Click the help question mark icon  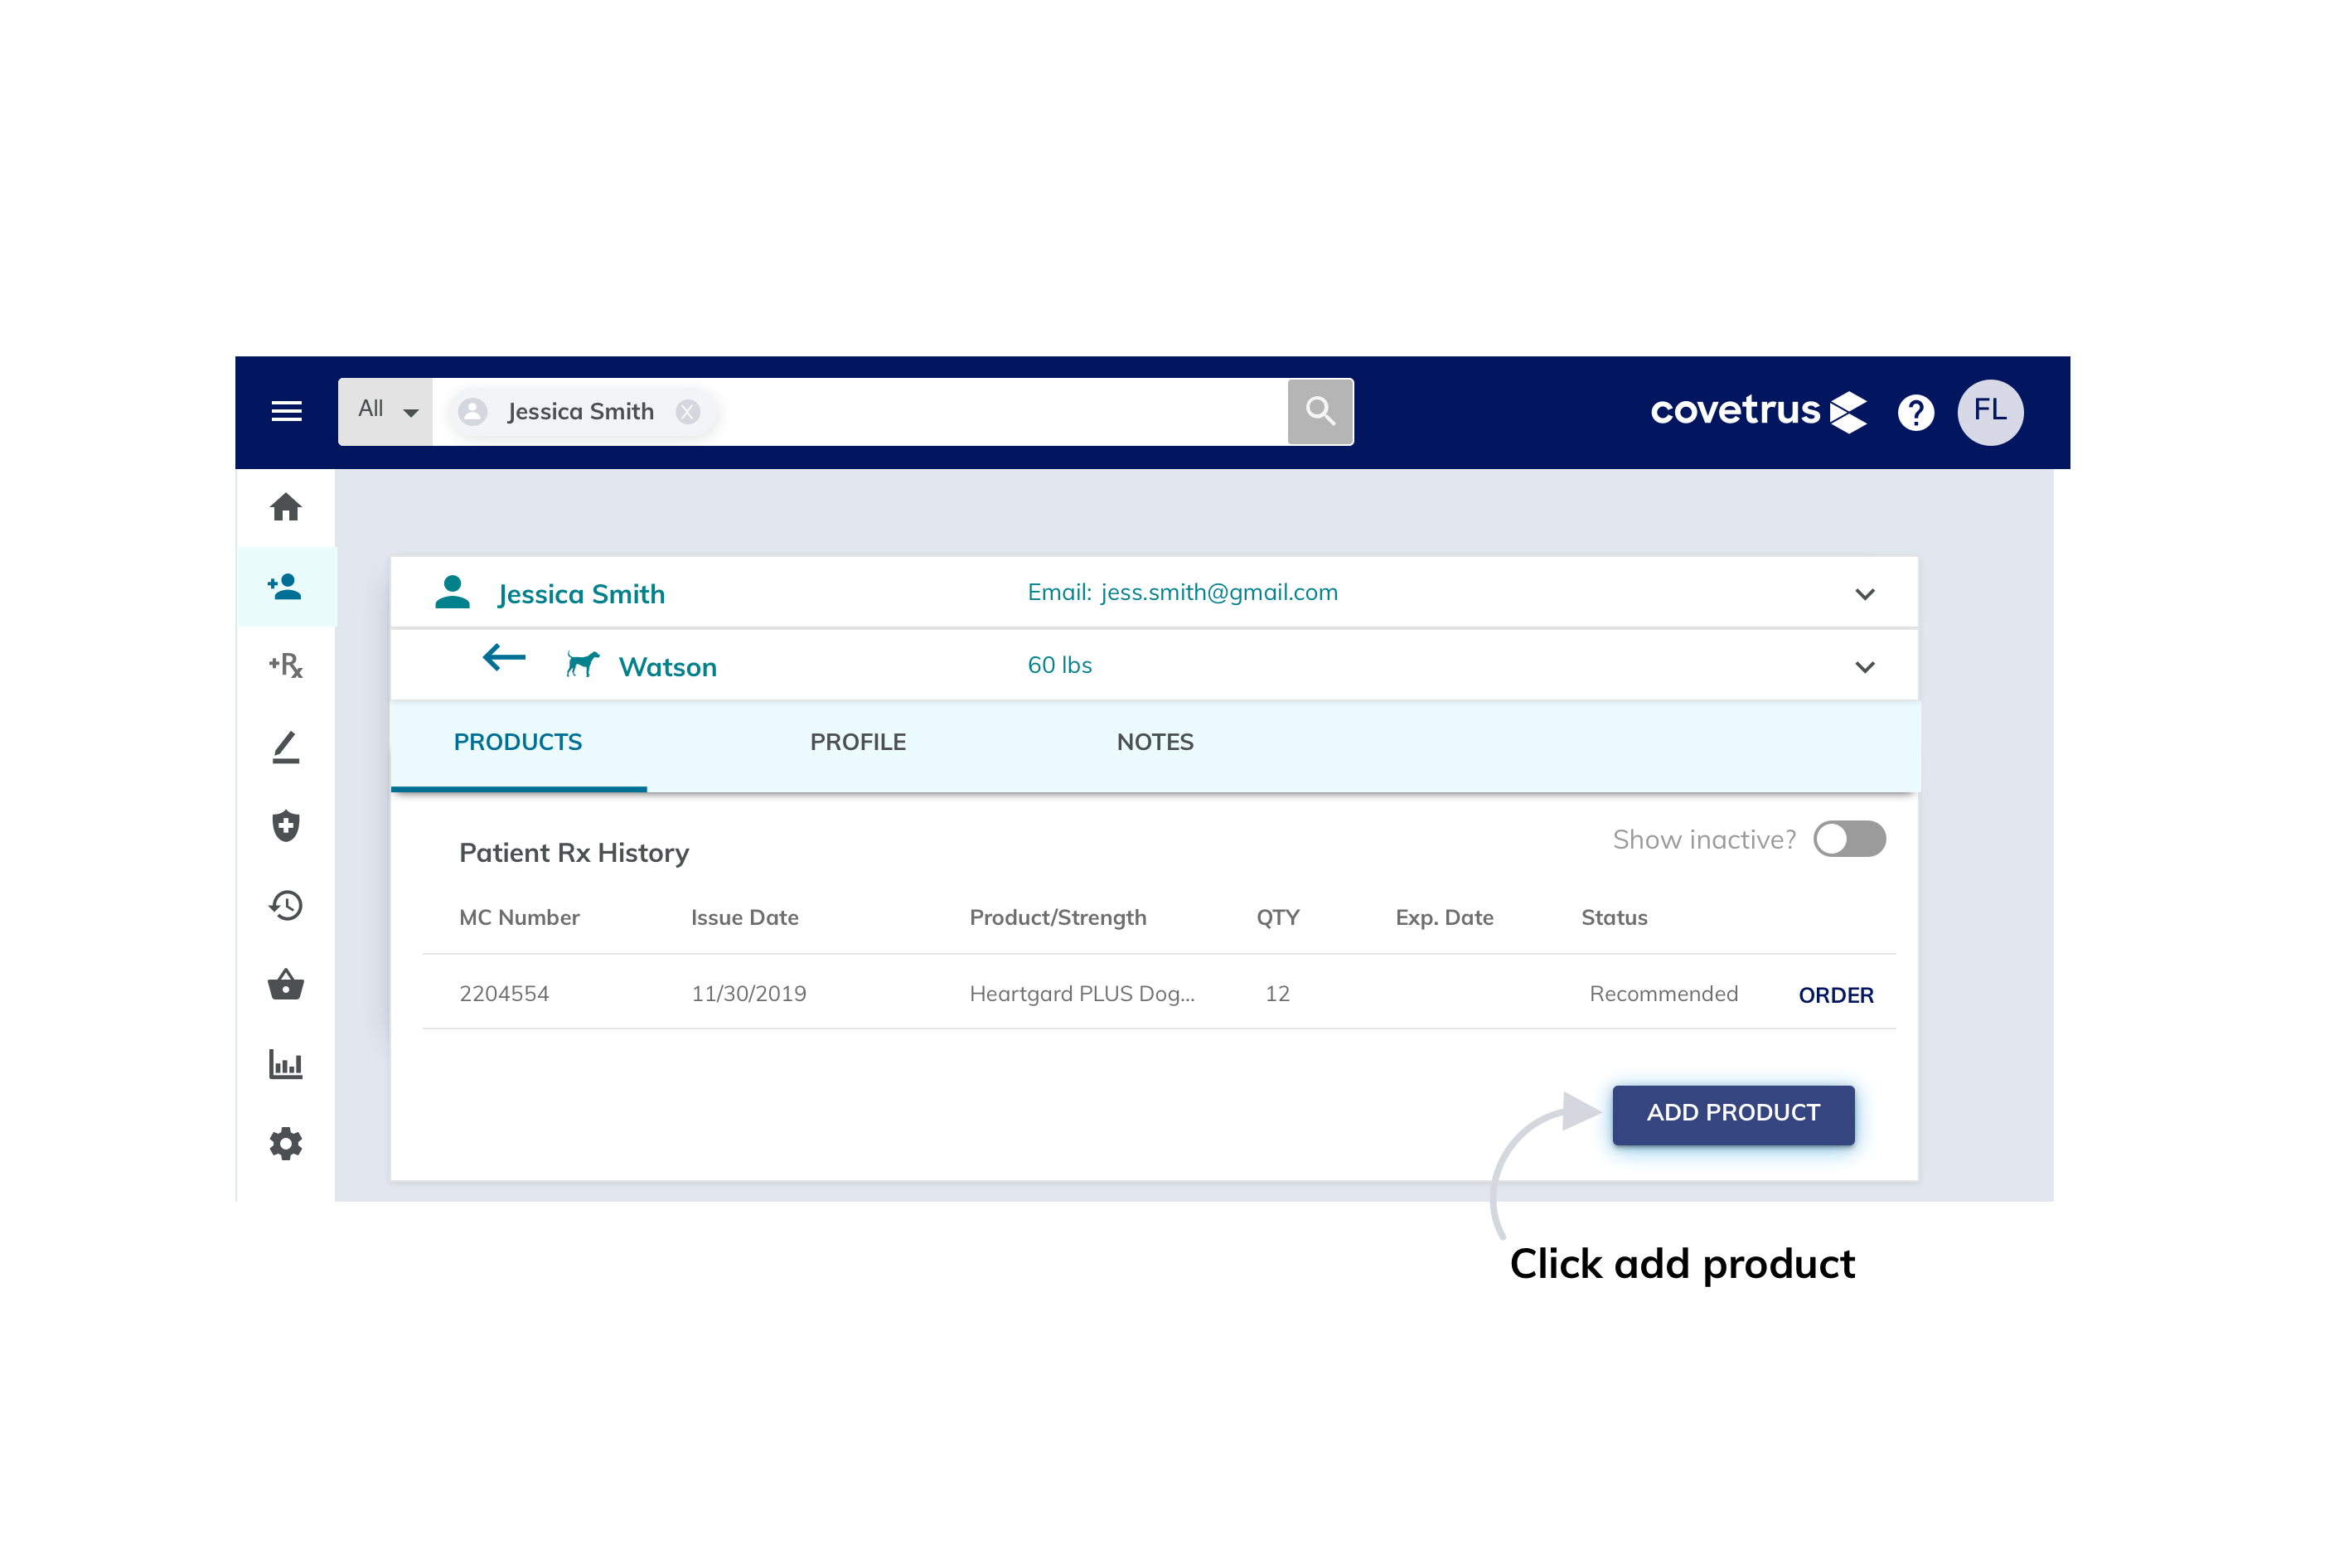coord(1915,412)
